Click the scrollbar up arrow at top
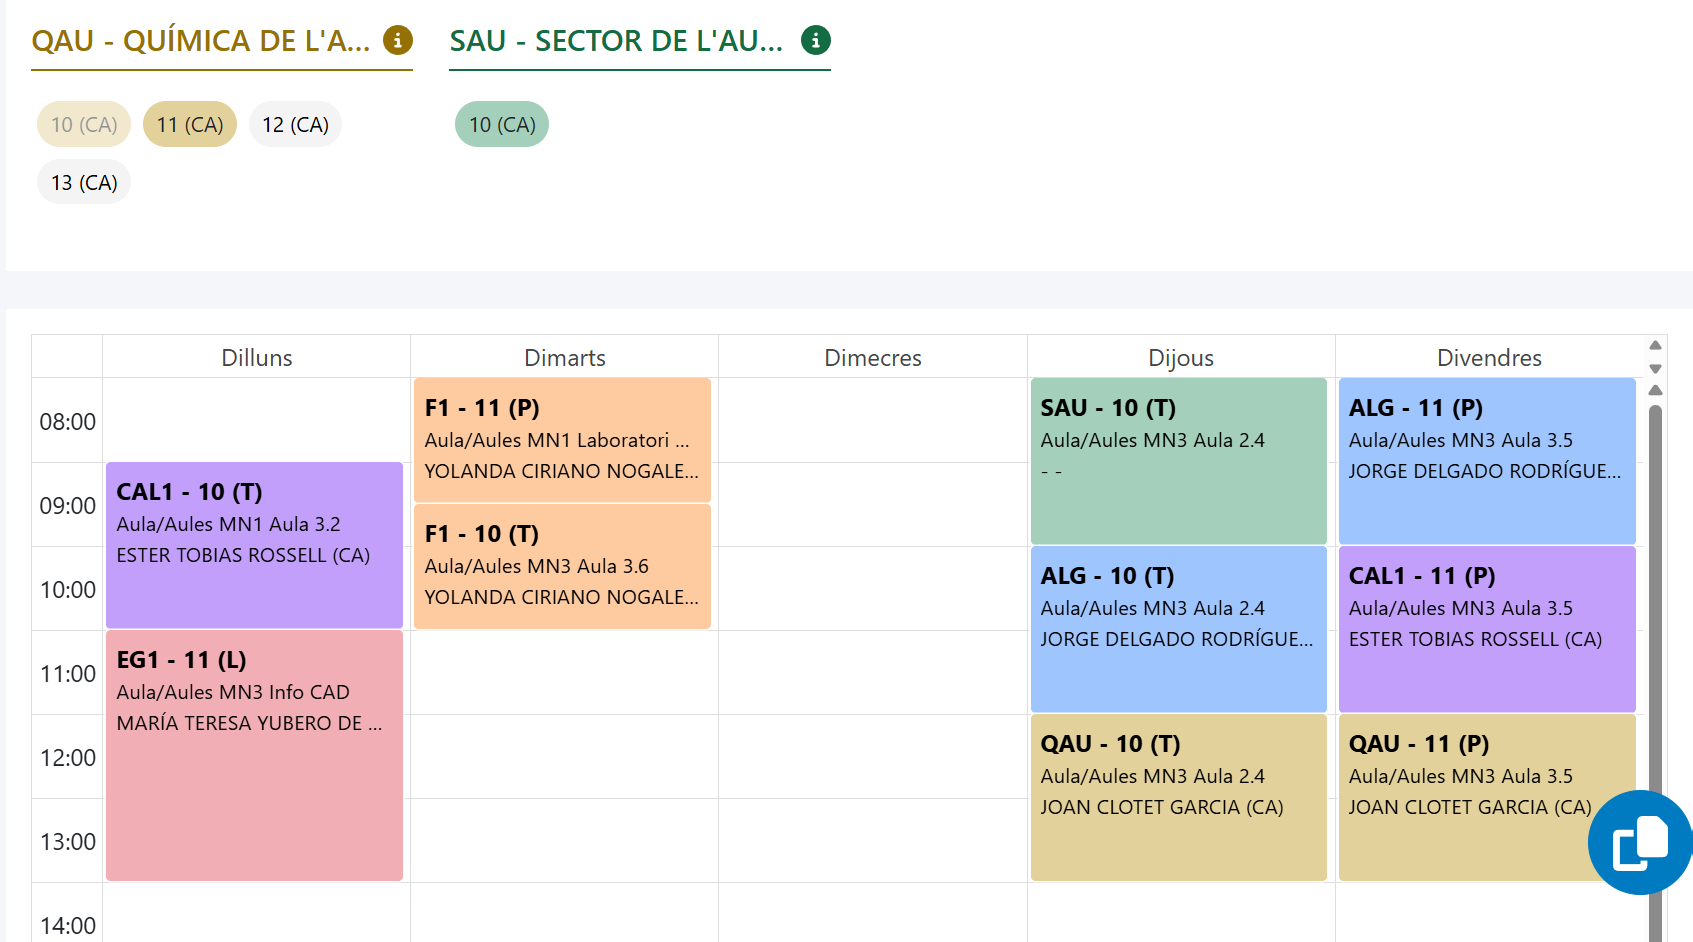The height and width of the screenshot is (942, 1693). coord(1655,345)
